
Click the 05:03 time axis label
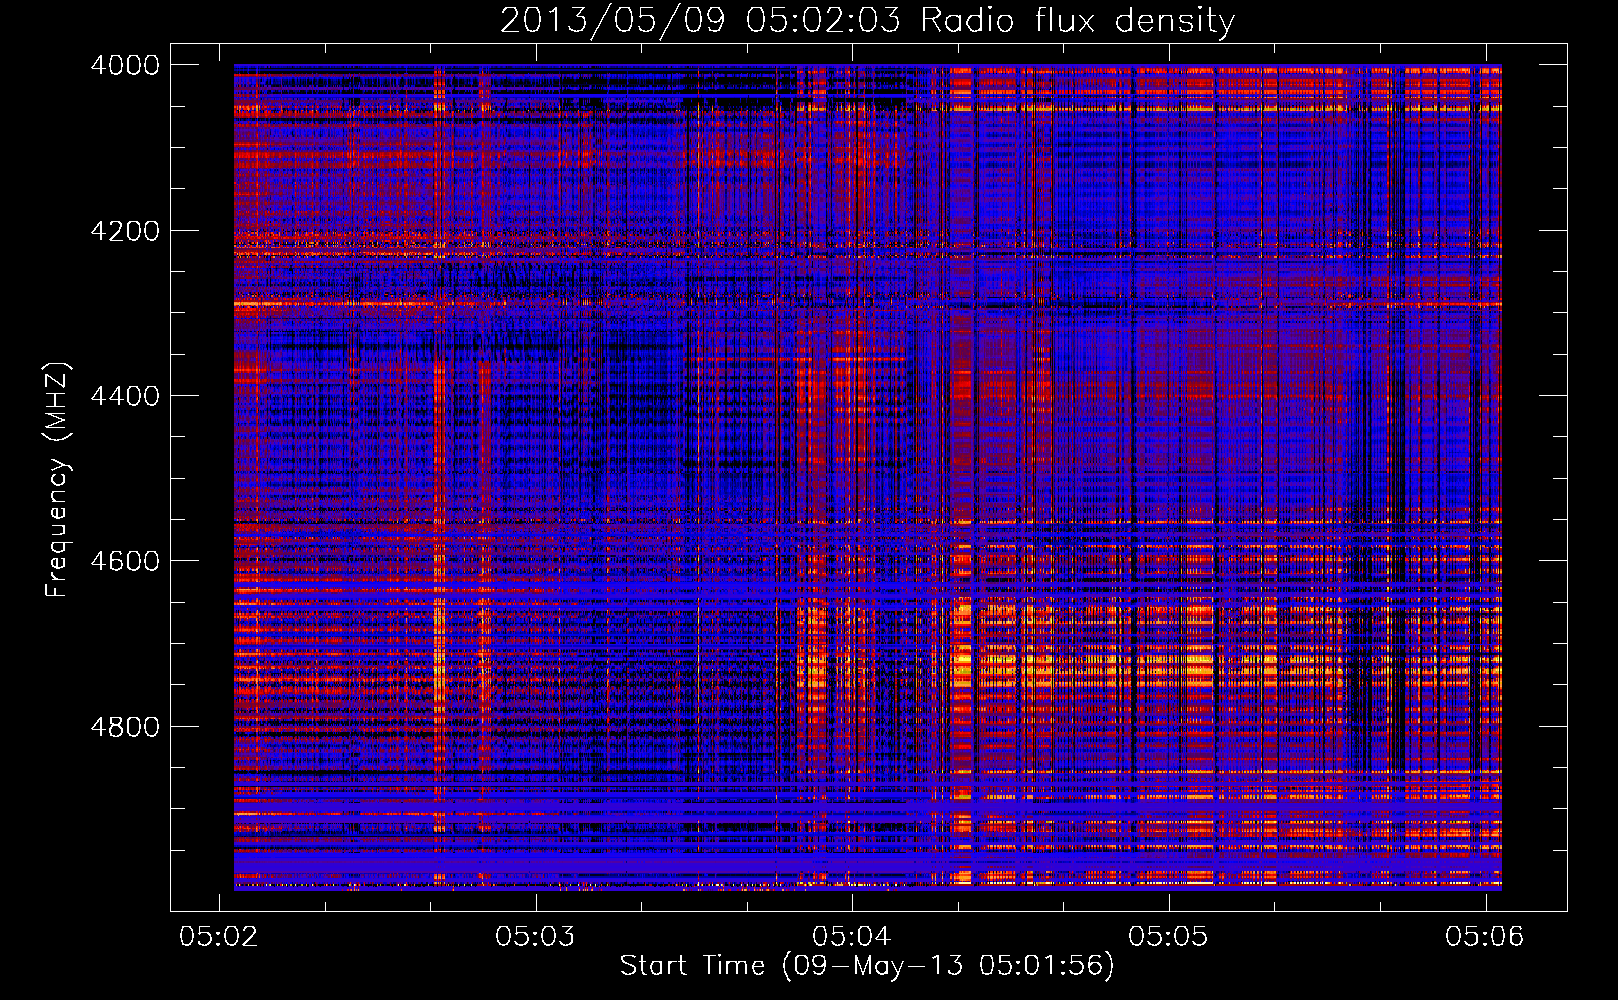(x=535, y=936)
